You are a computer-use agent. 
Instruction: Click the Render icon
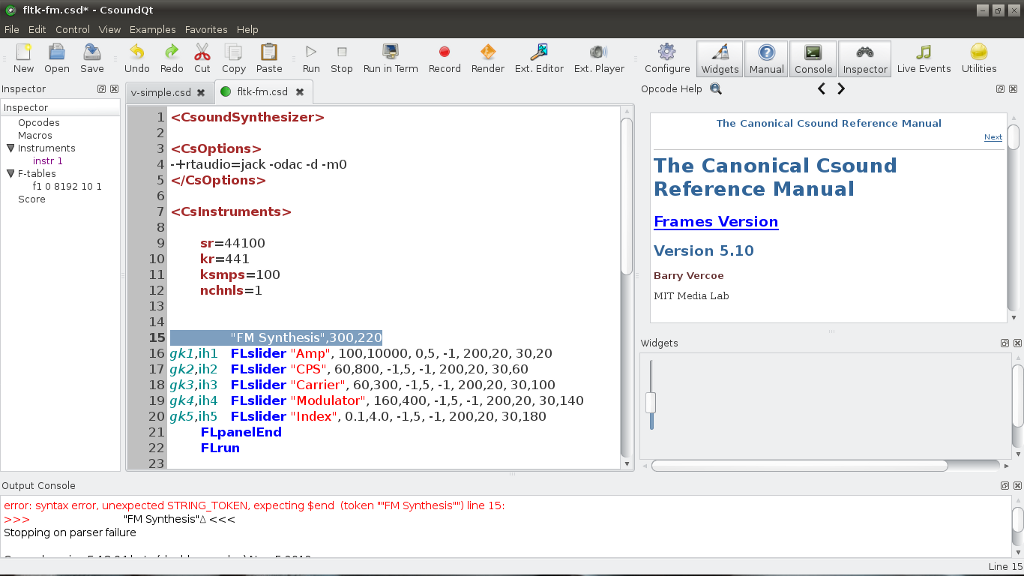coord(487,58)
